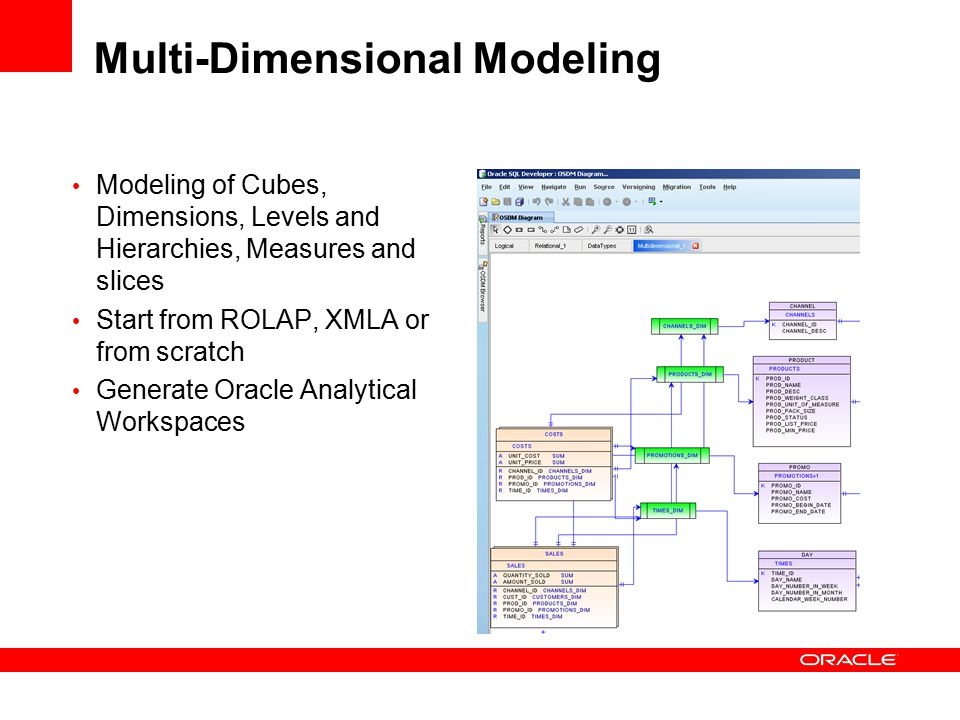Screen dimensions: 960x720
Task: Select the first rectangle shape tool
Action: point(519,230)
